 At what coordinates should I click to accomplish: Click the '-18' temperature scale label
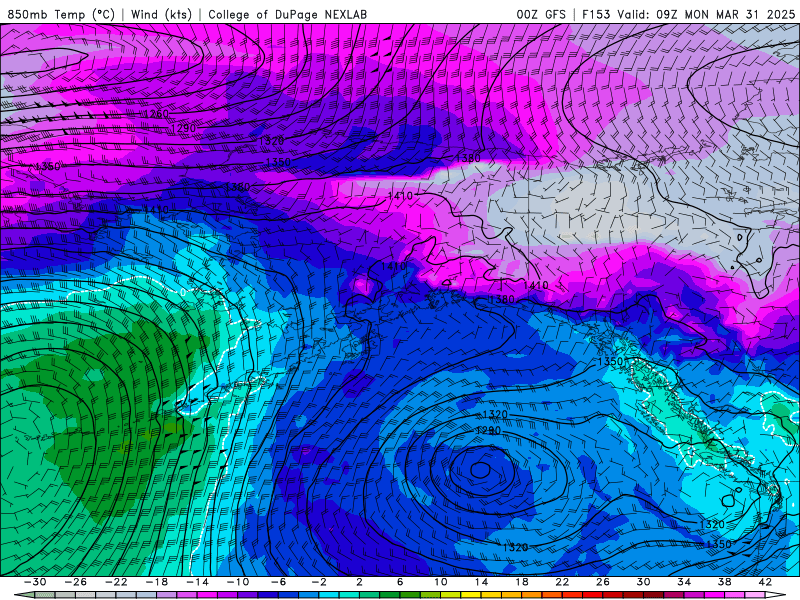[x=157, y=582]
